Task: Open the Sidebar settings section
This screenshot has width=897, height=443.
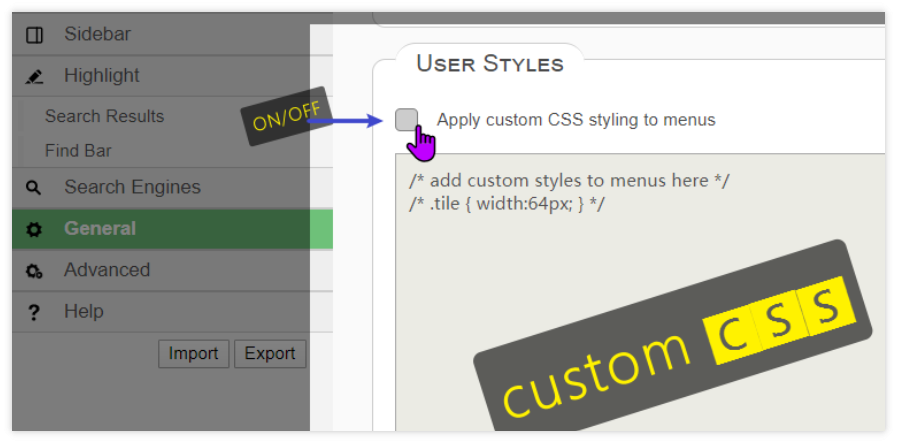Action: coord(172,34)
